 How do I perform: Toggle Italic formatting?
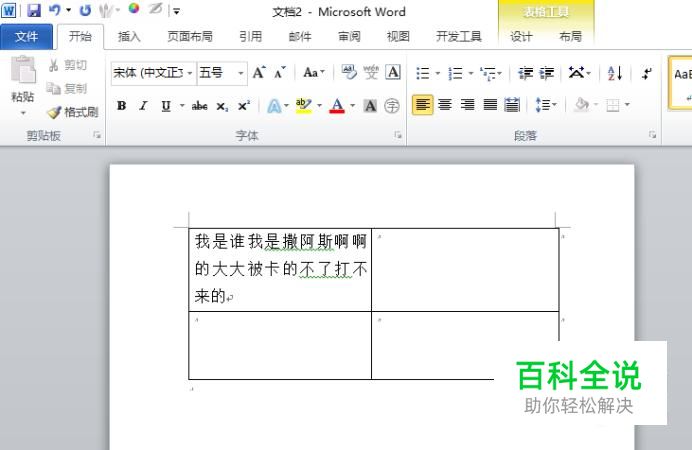(x=143, y=106)
